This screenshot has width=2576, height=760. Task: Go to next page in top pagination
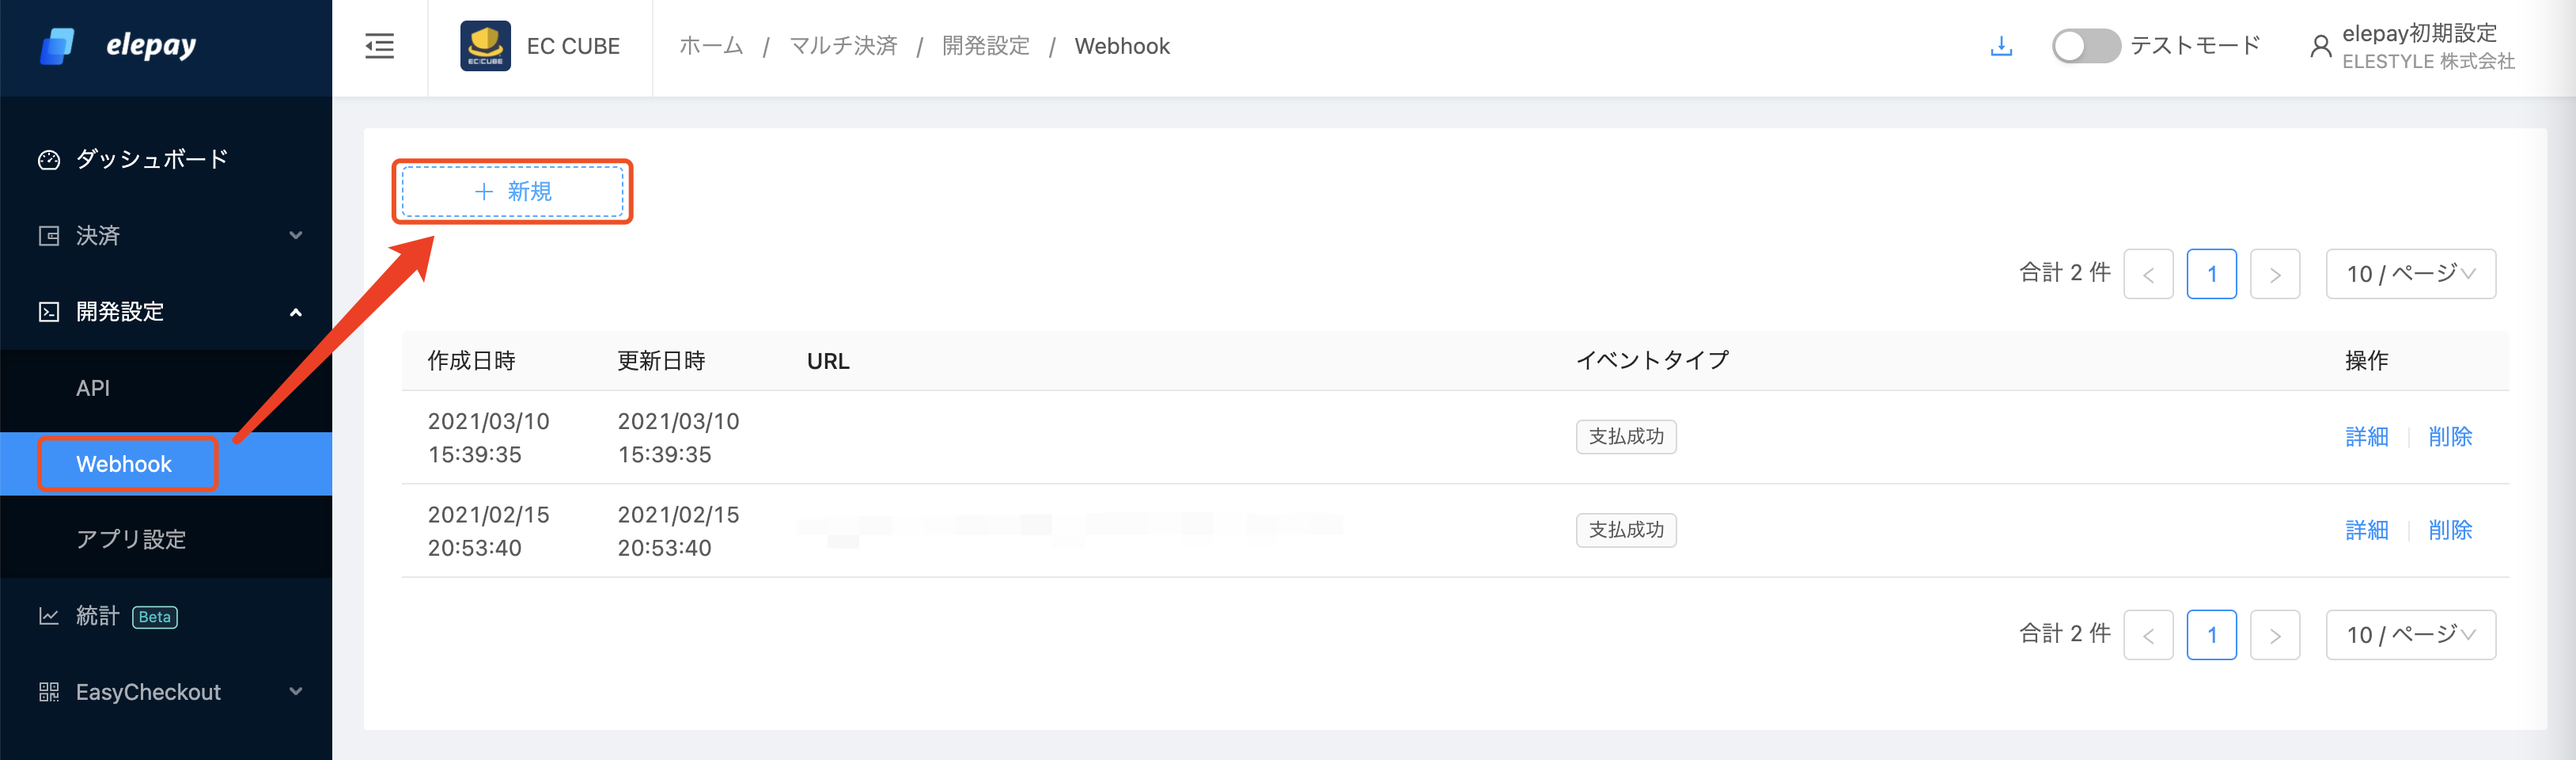point(2274,274)
